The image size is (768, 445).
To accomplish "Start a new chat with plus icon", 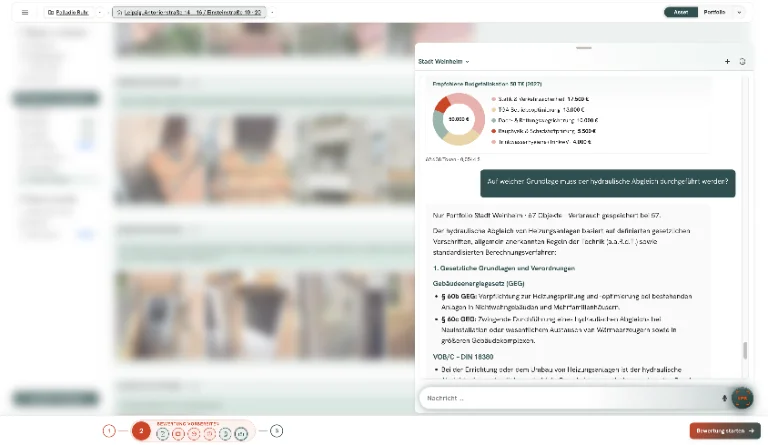I will pyautogui.click(x=727, y=62).
